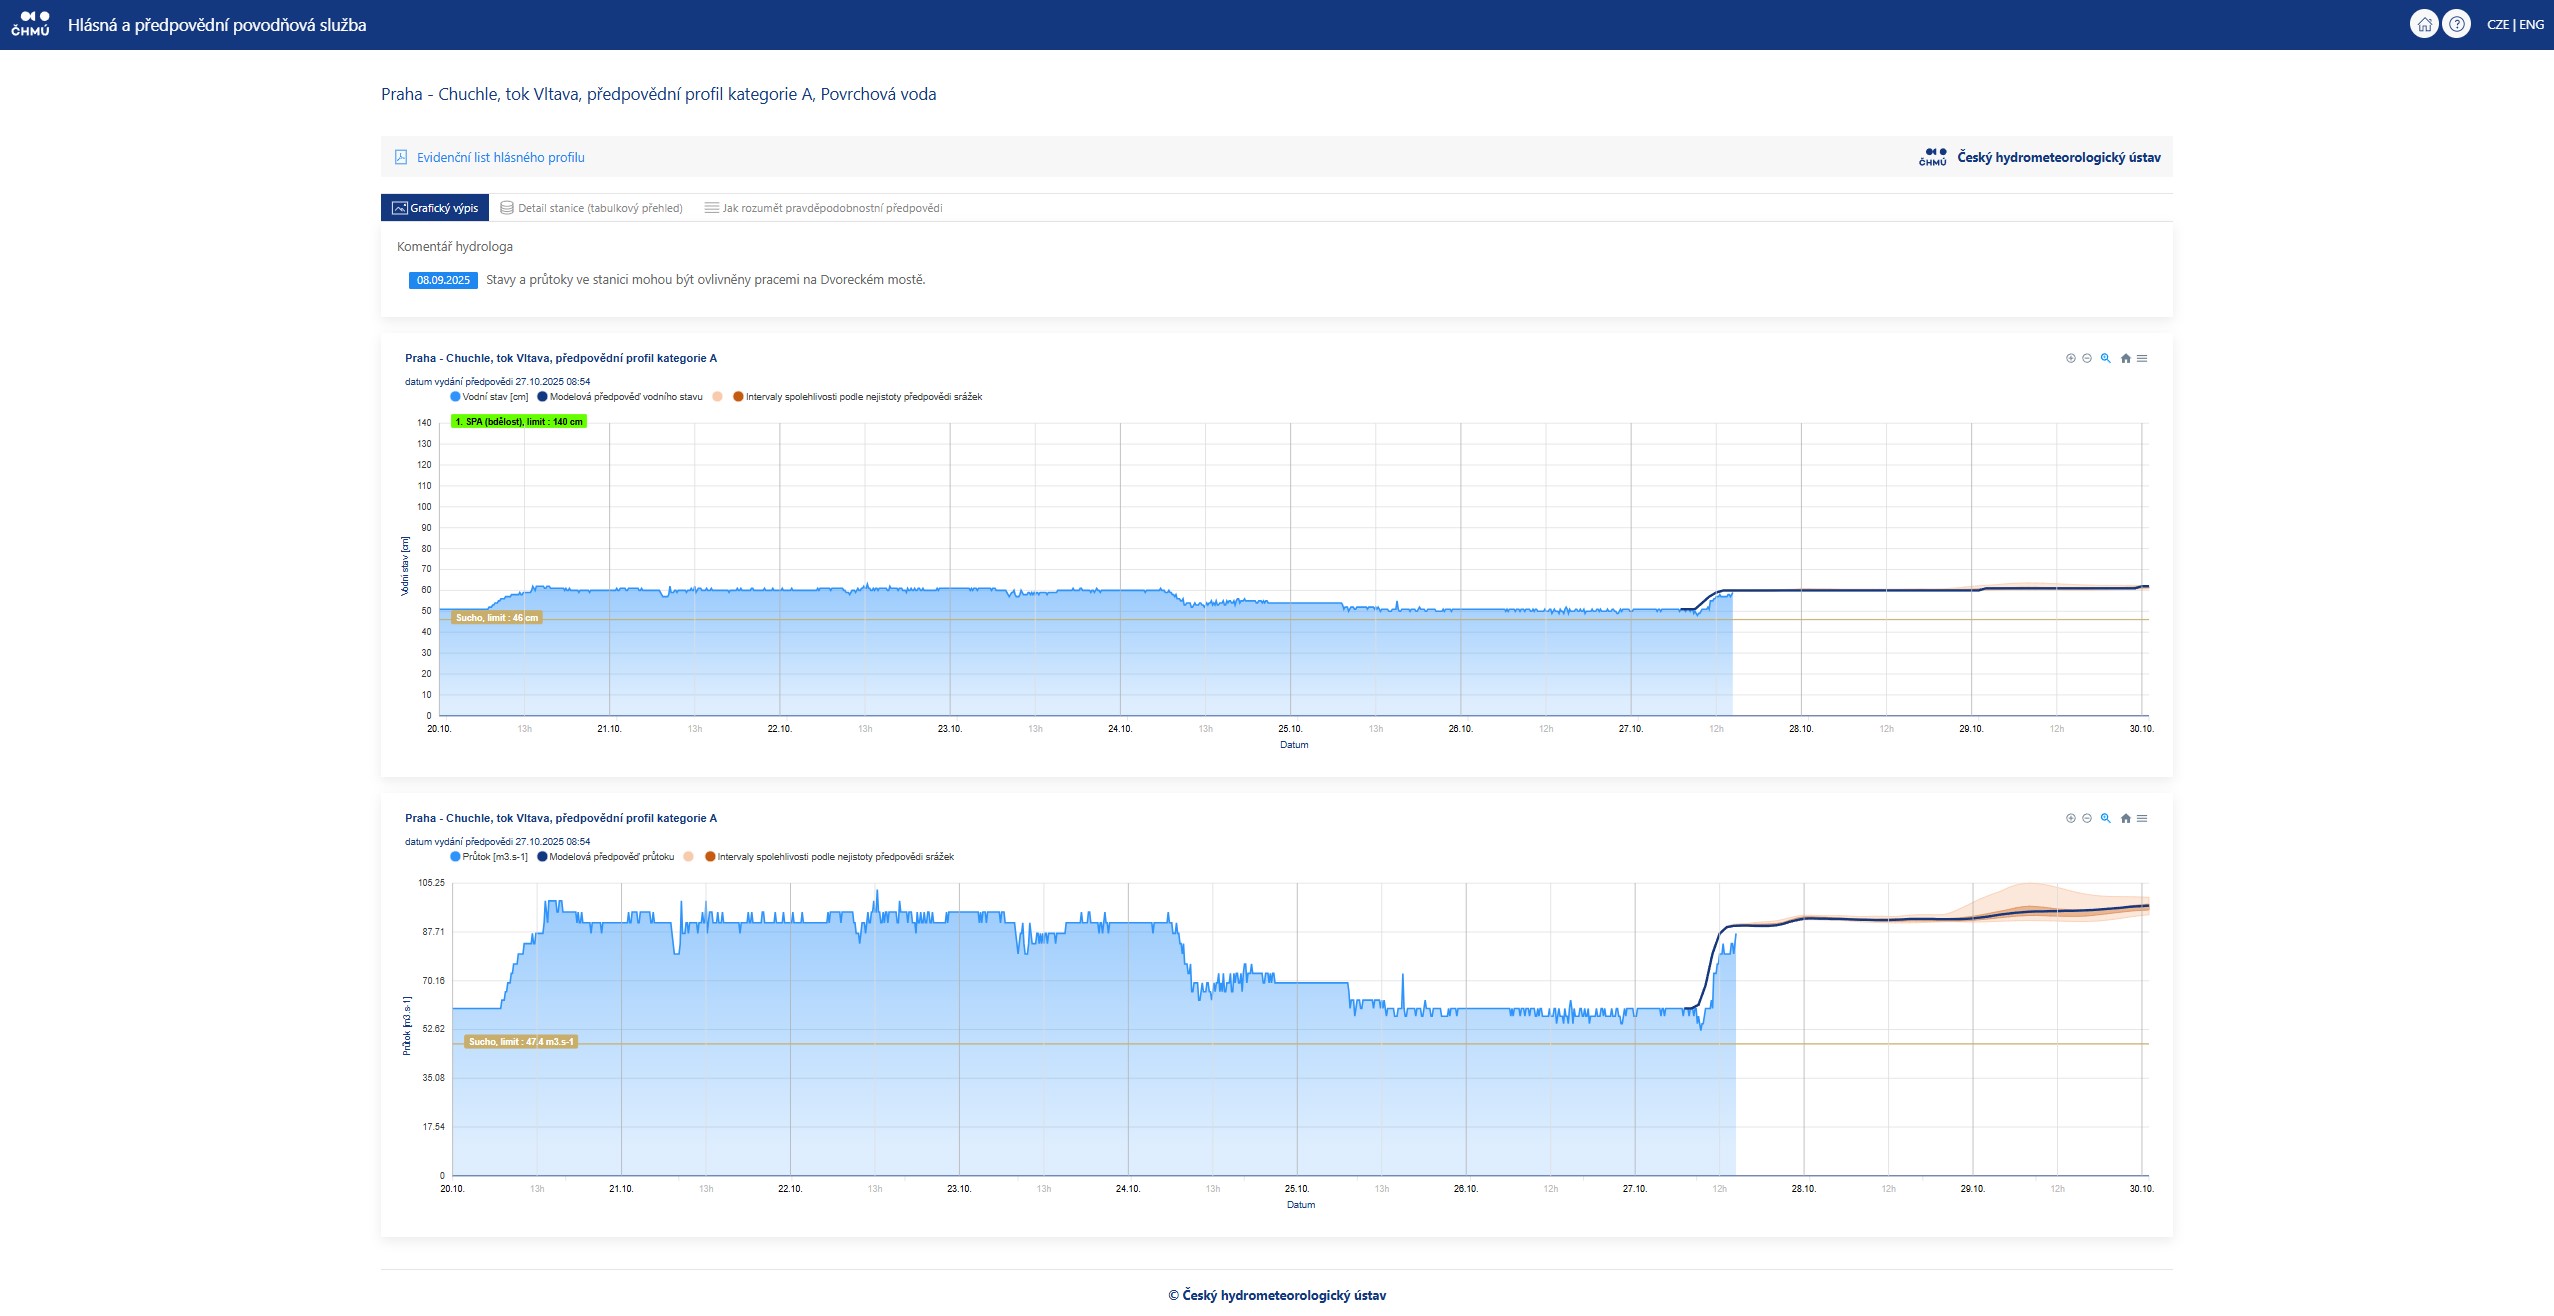Screen dimensions: 2554x1316
Task: Reset zoom with home icon on upper chart
Action: coord(2125,358)
